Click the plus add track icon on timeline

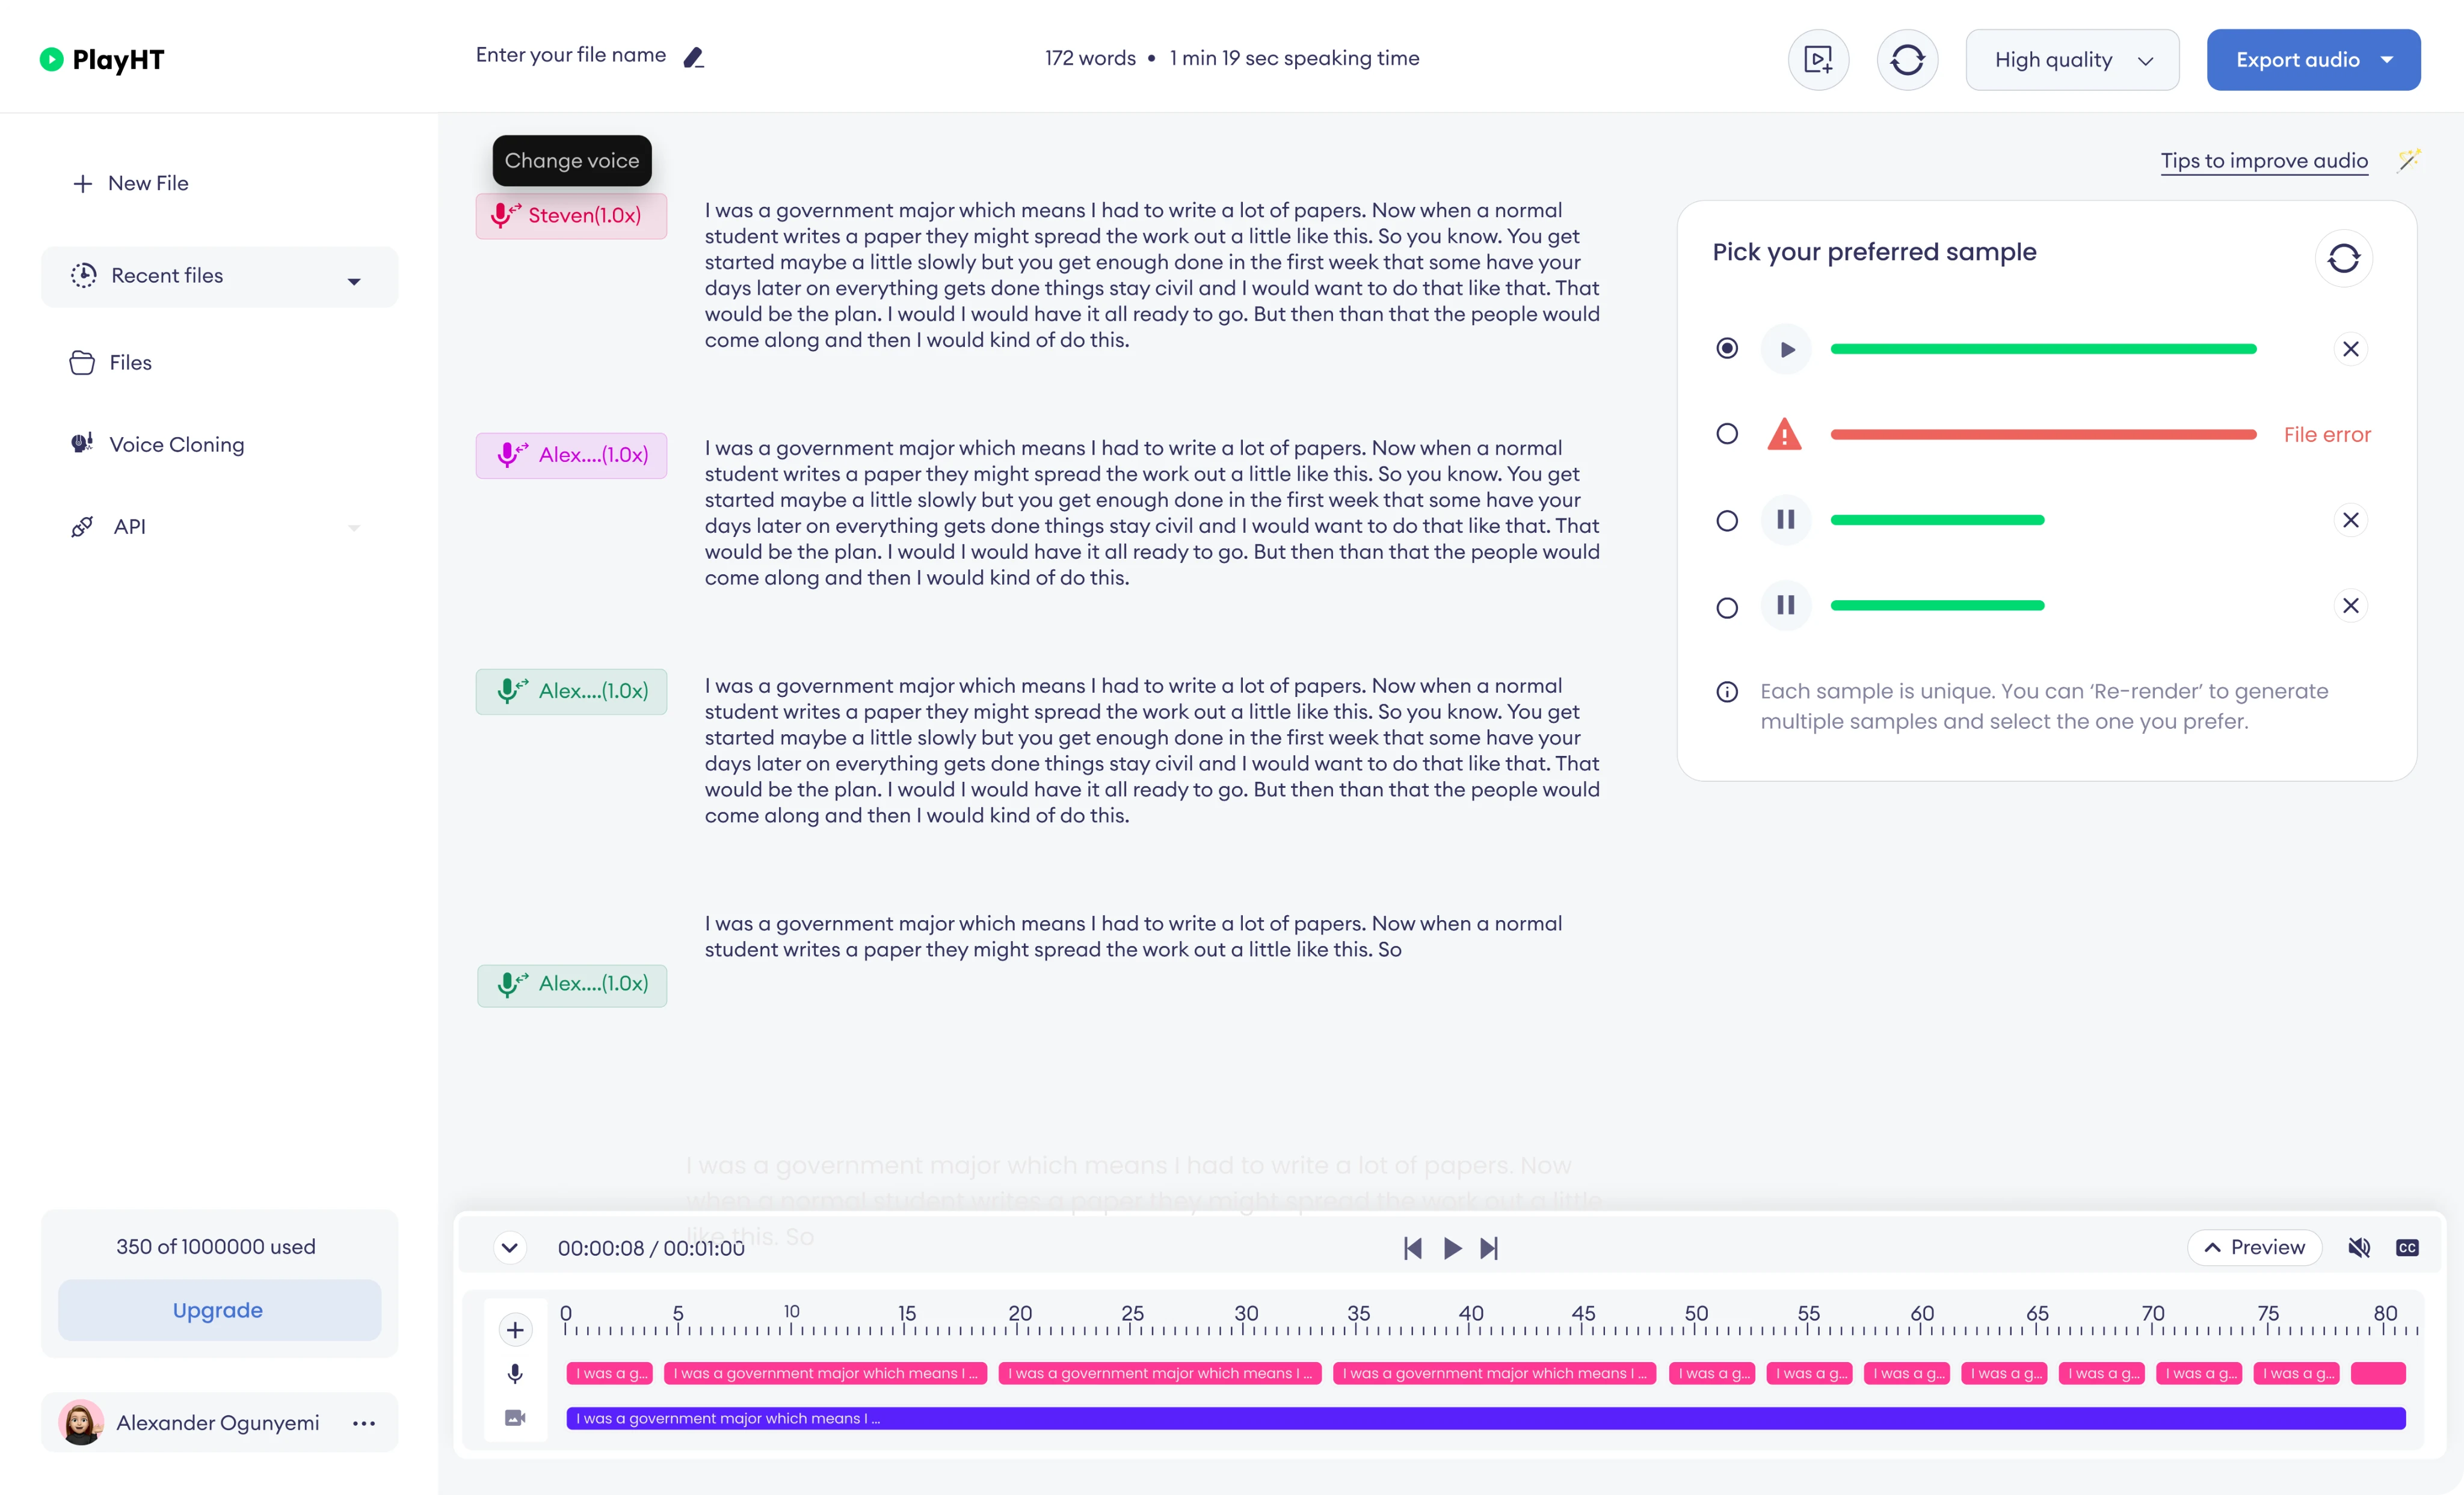515,1330
